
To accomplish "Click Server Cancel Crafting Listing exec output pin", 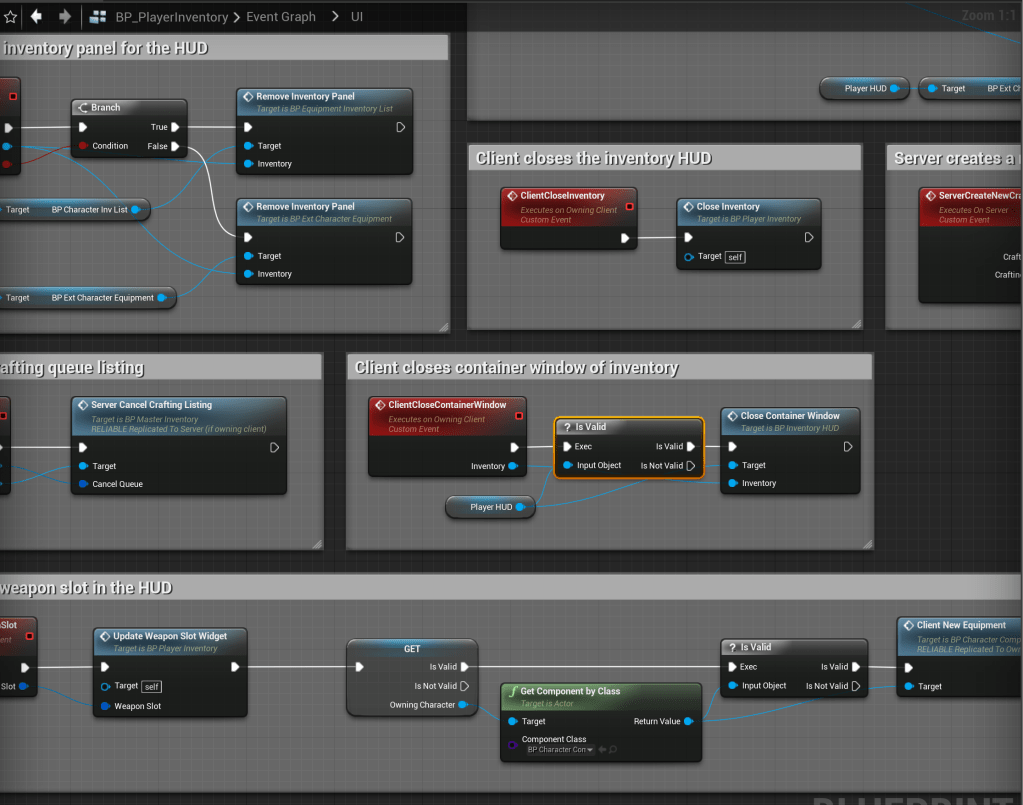I will pos(275,448).
